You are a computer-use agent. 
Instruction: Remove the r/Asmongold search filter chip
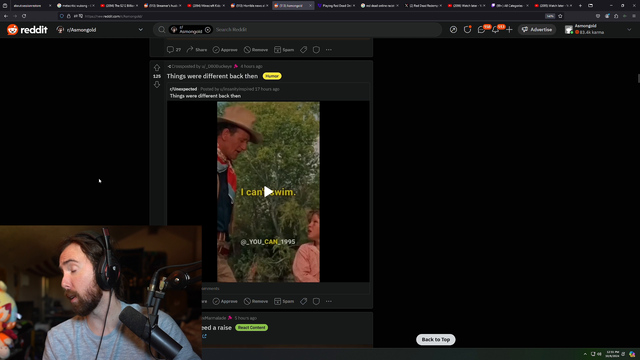(x=208, y=30)
